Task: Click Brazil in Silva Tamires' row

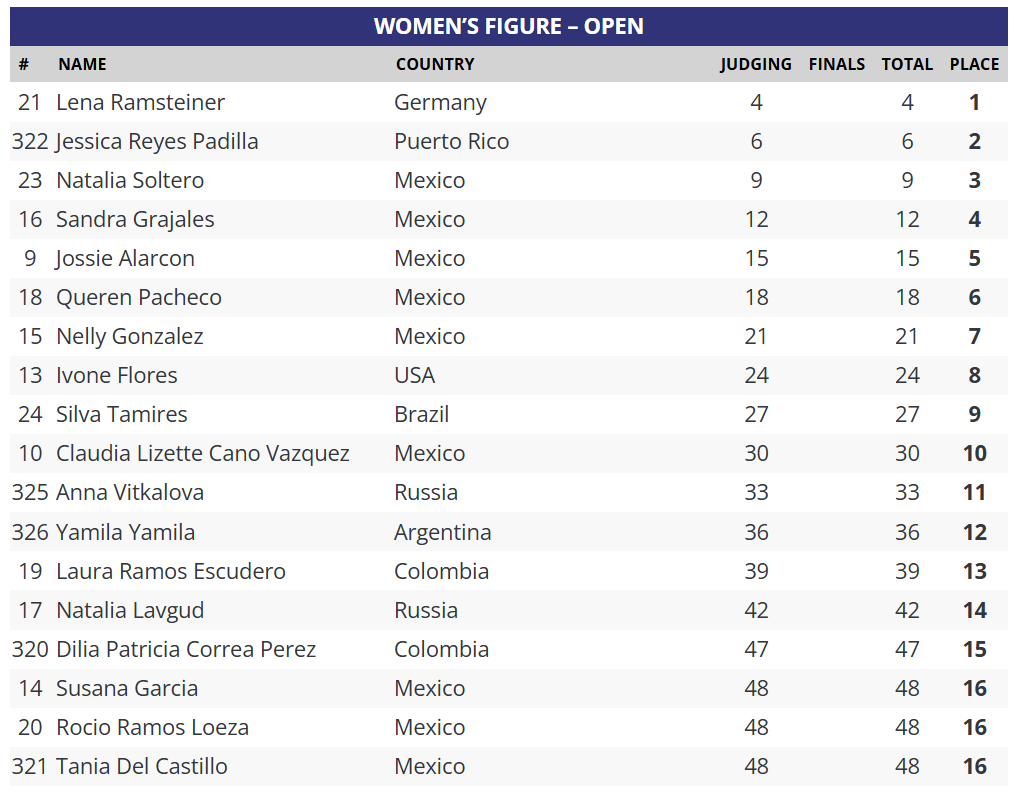Action: click(421, 414)
